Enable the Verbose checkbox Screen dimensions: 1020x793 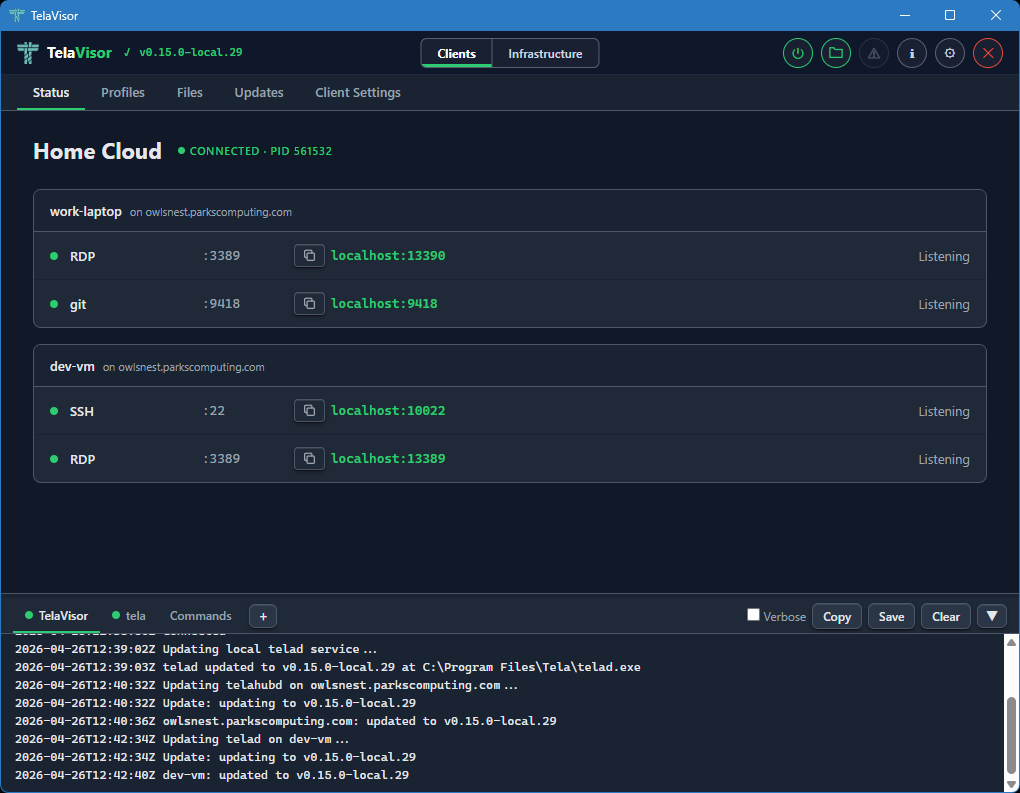point(753,615)
